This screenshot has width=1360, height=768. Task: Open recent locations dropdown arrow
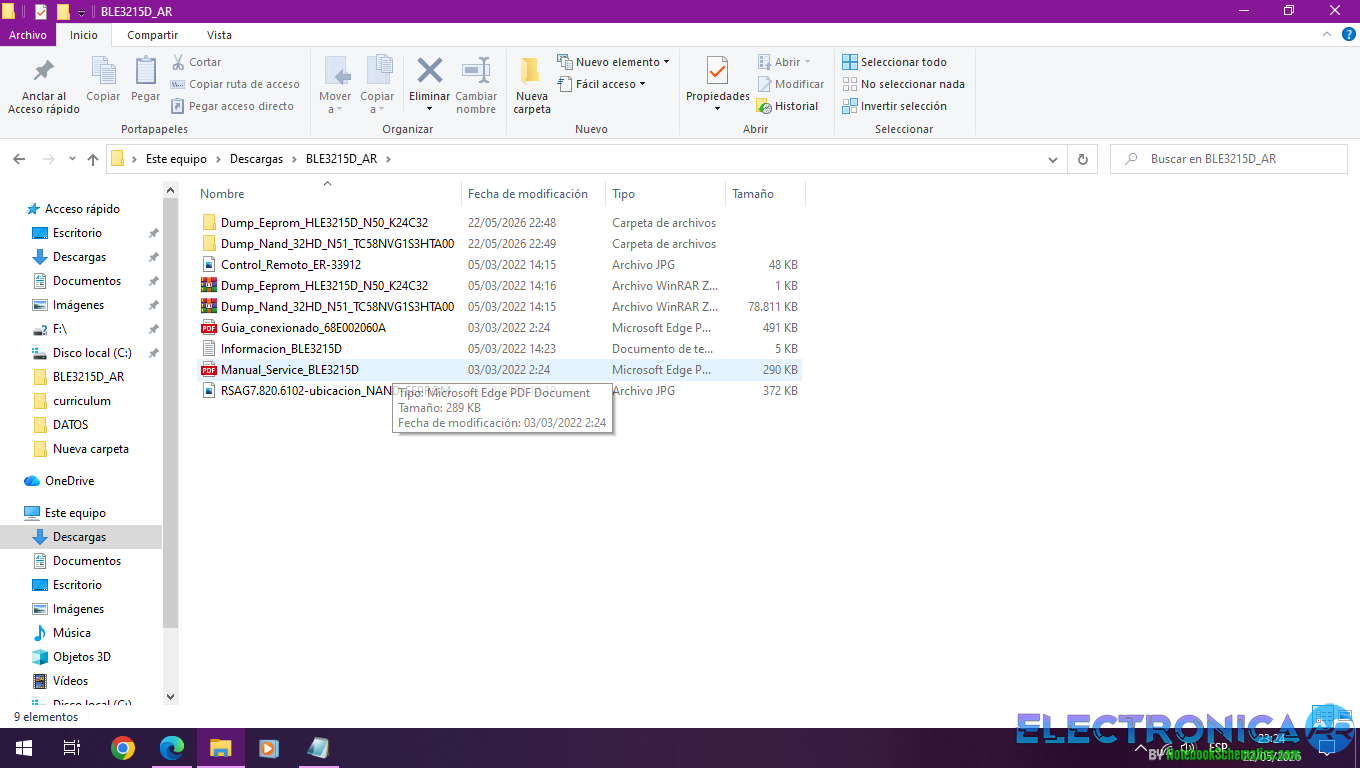(x=72, y=159)
